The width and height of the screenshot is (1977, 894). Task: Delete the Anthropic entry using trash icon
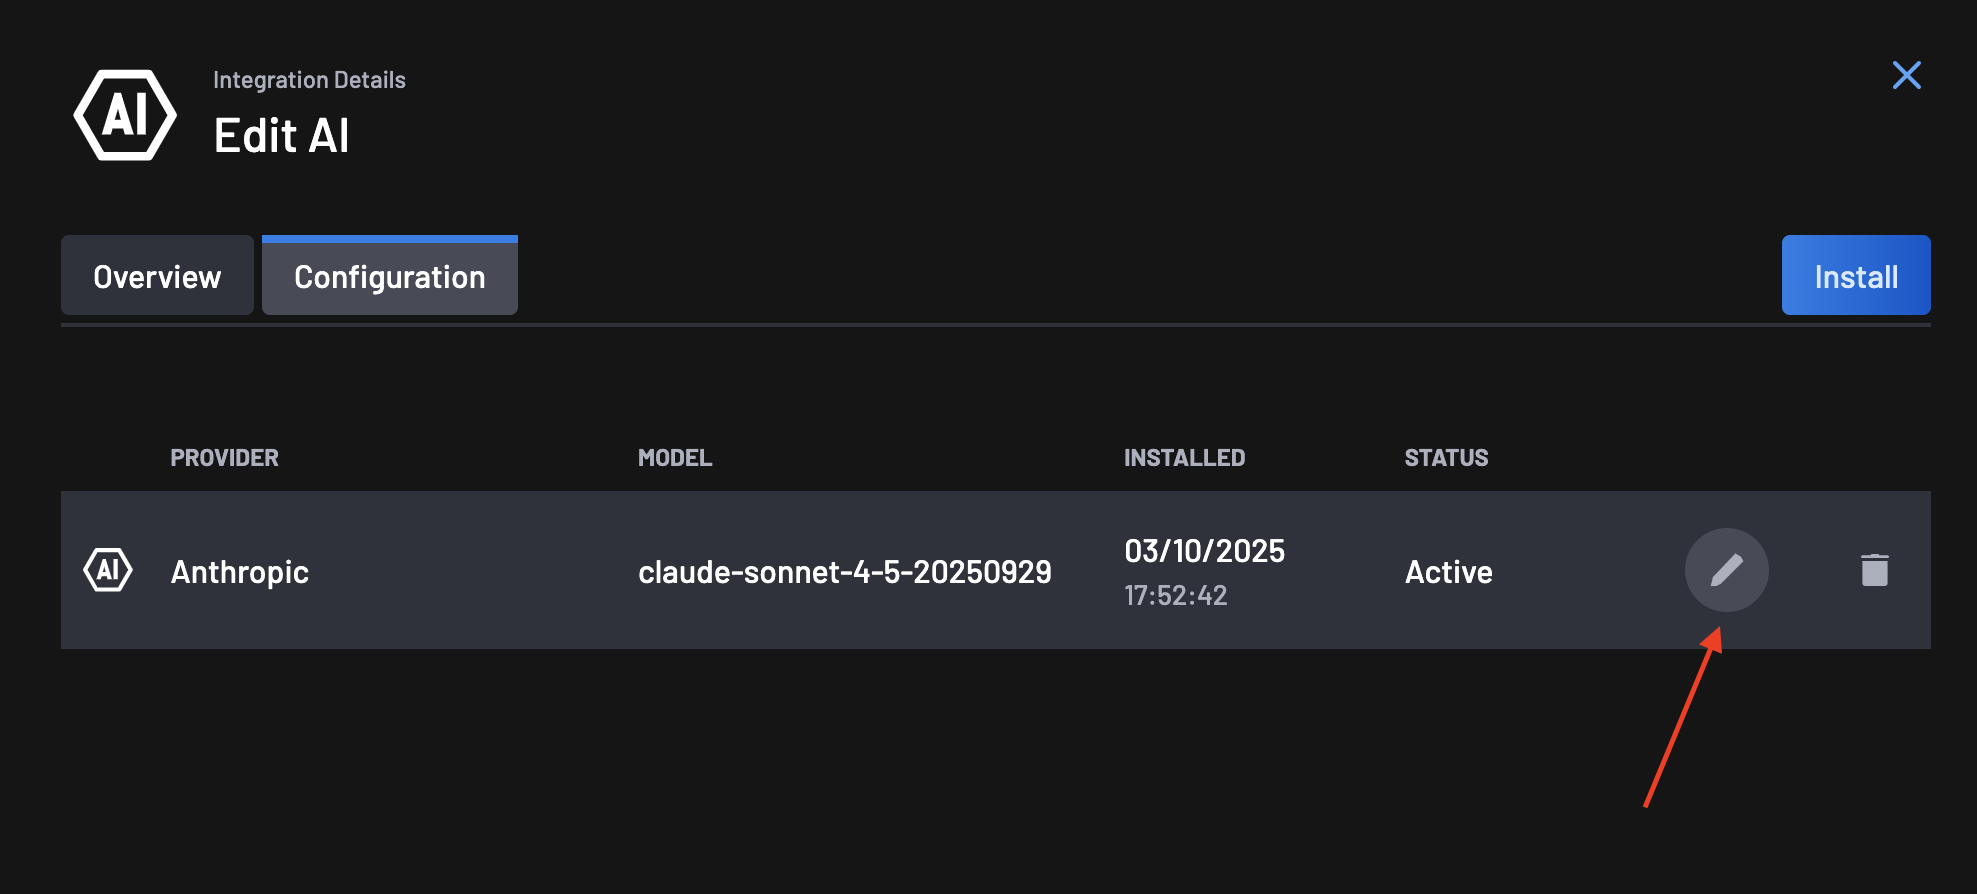1874,570
